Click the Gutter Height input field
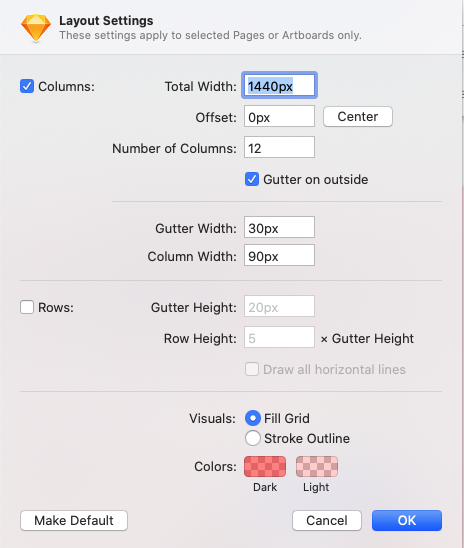 (x=279, y=306)
